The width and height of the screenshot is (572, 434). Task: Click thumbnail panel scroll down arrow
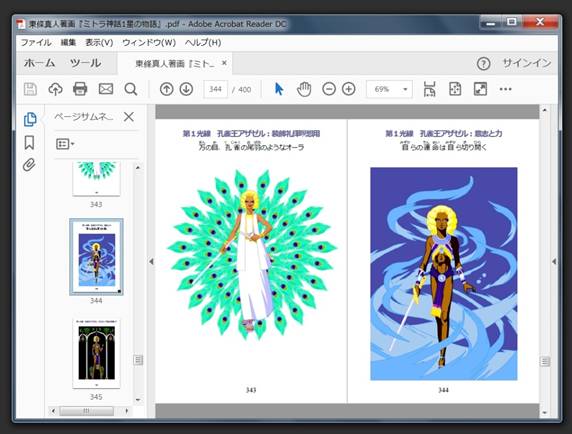138,400
